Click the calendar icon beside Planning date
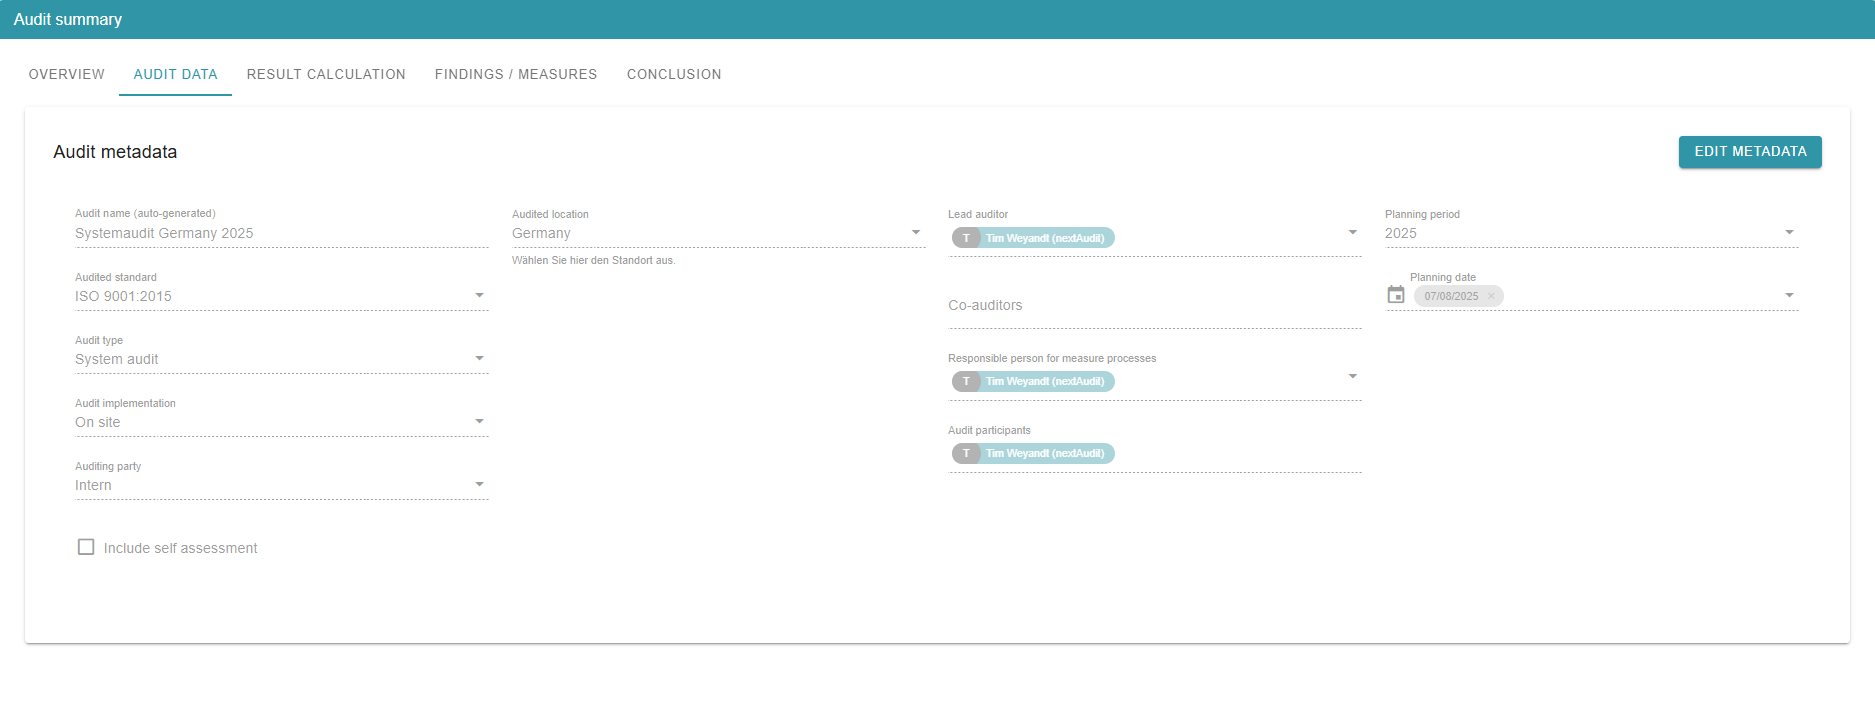This screenshot has width=1875, height=723. click(x=1396, y=295)
